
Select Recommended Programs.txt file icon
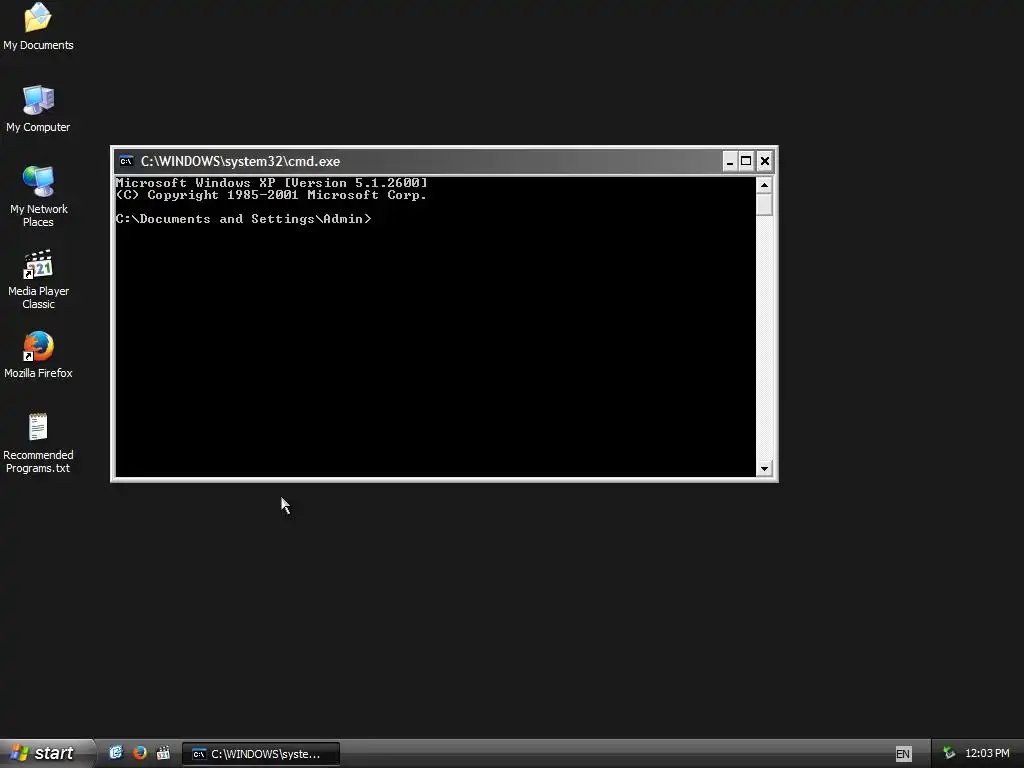pyautogui.click(x=38, y=443)
